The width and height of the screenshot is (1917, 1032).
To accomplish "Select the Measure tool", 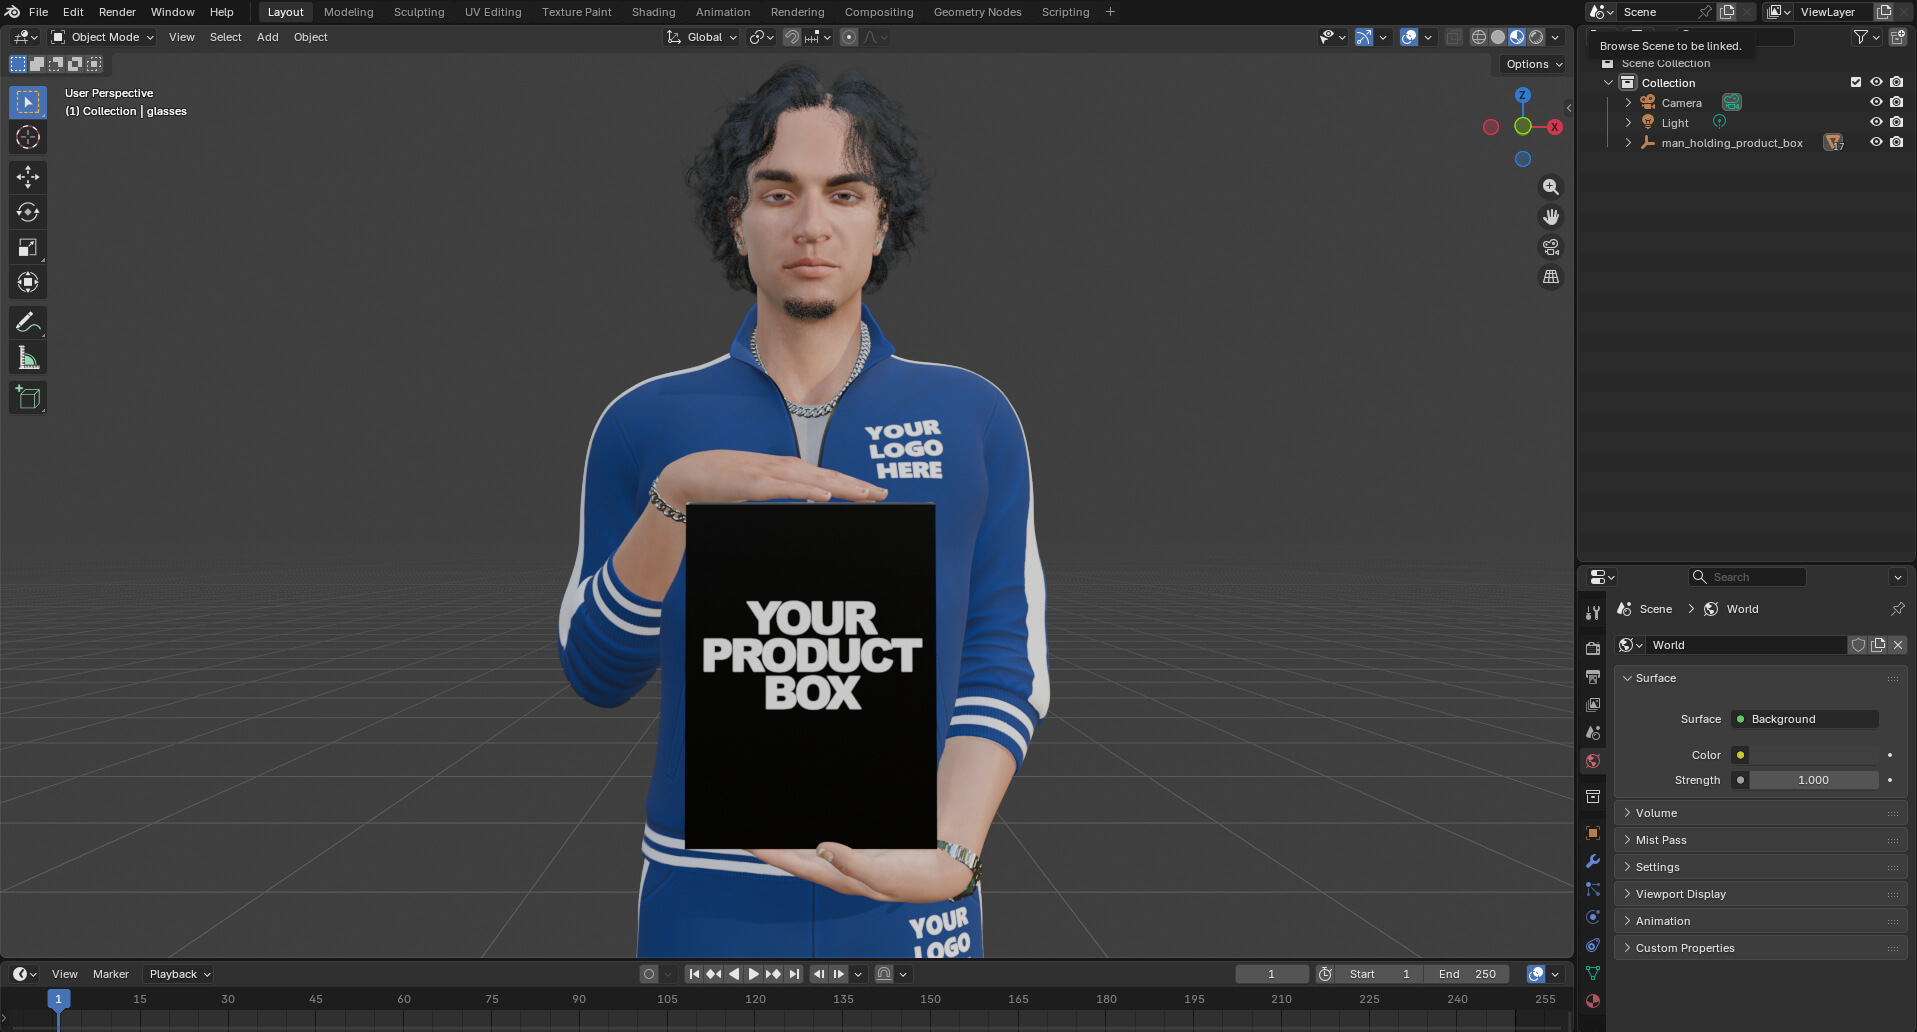I will [28, 358].
